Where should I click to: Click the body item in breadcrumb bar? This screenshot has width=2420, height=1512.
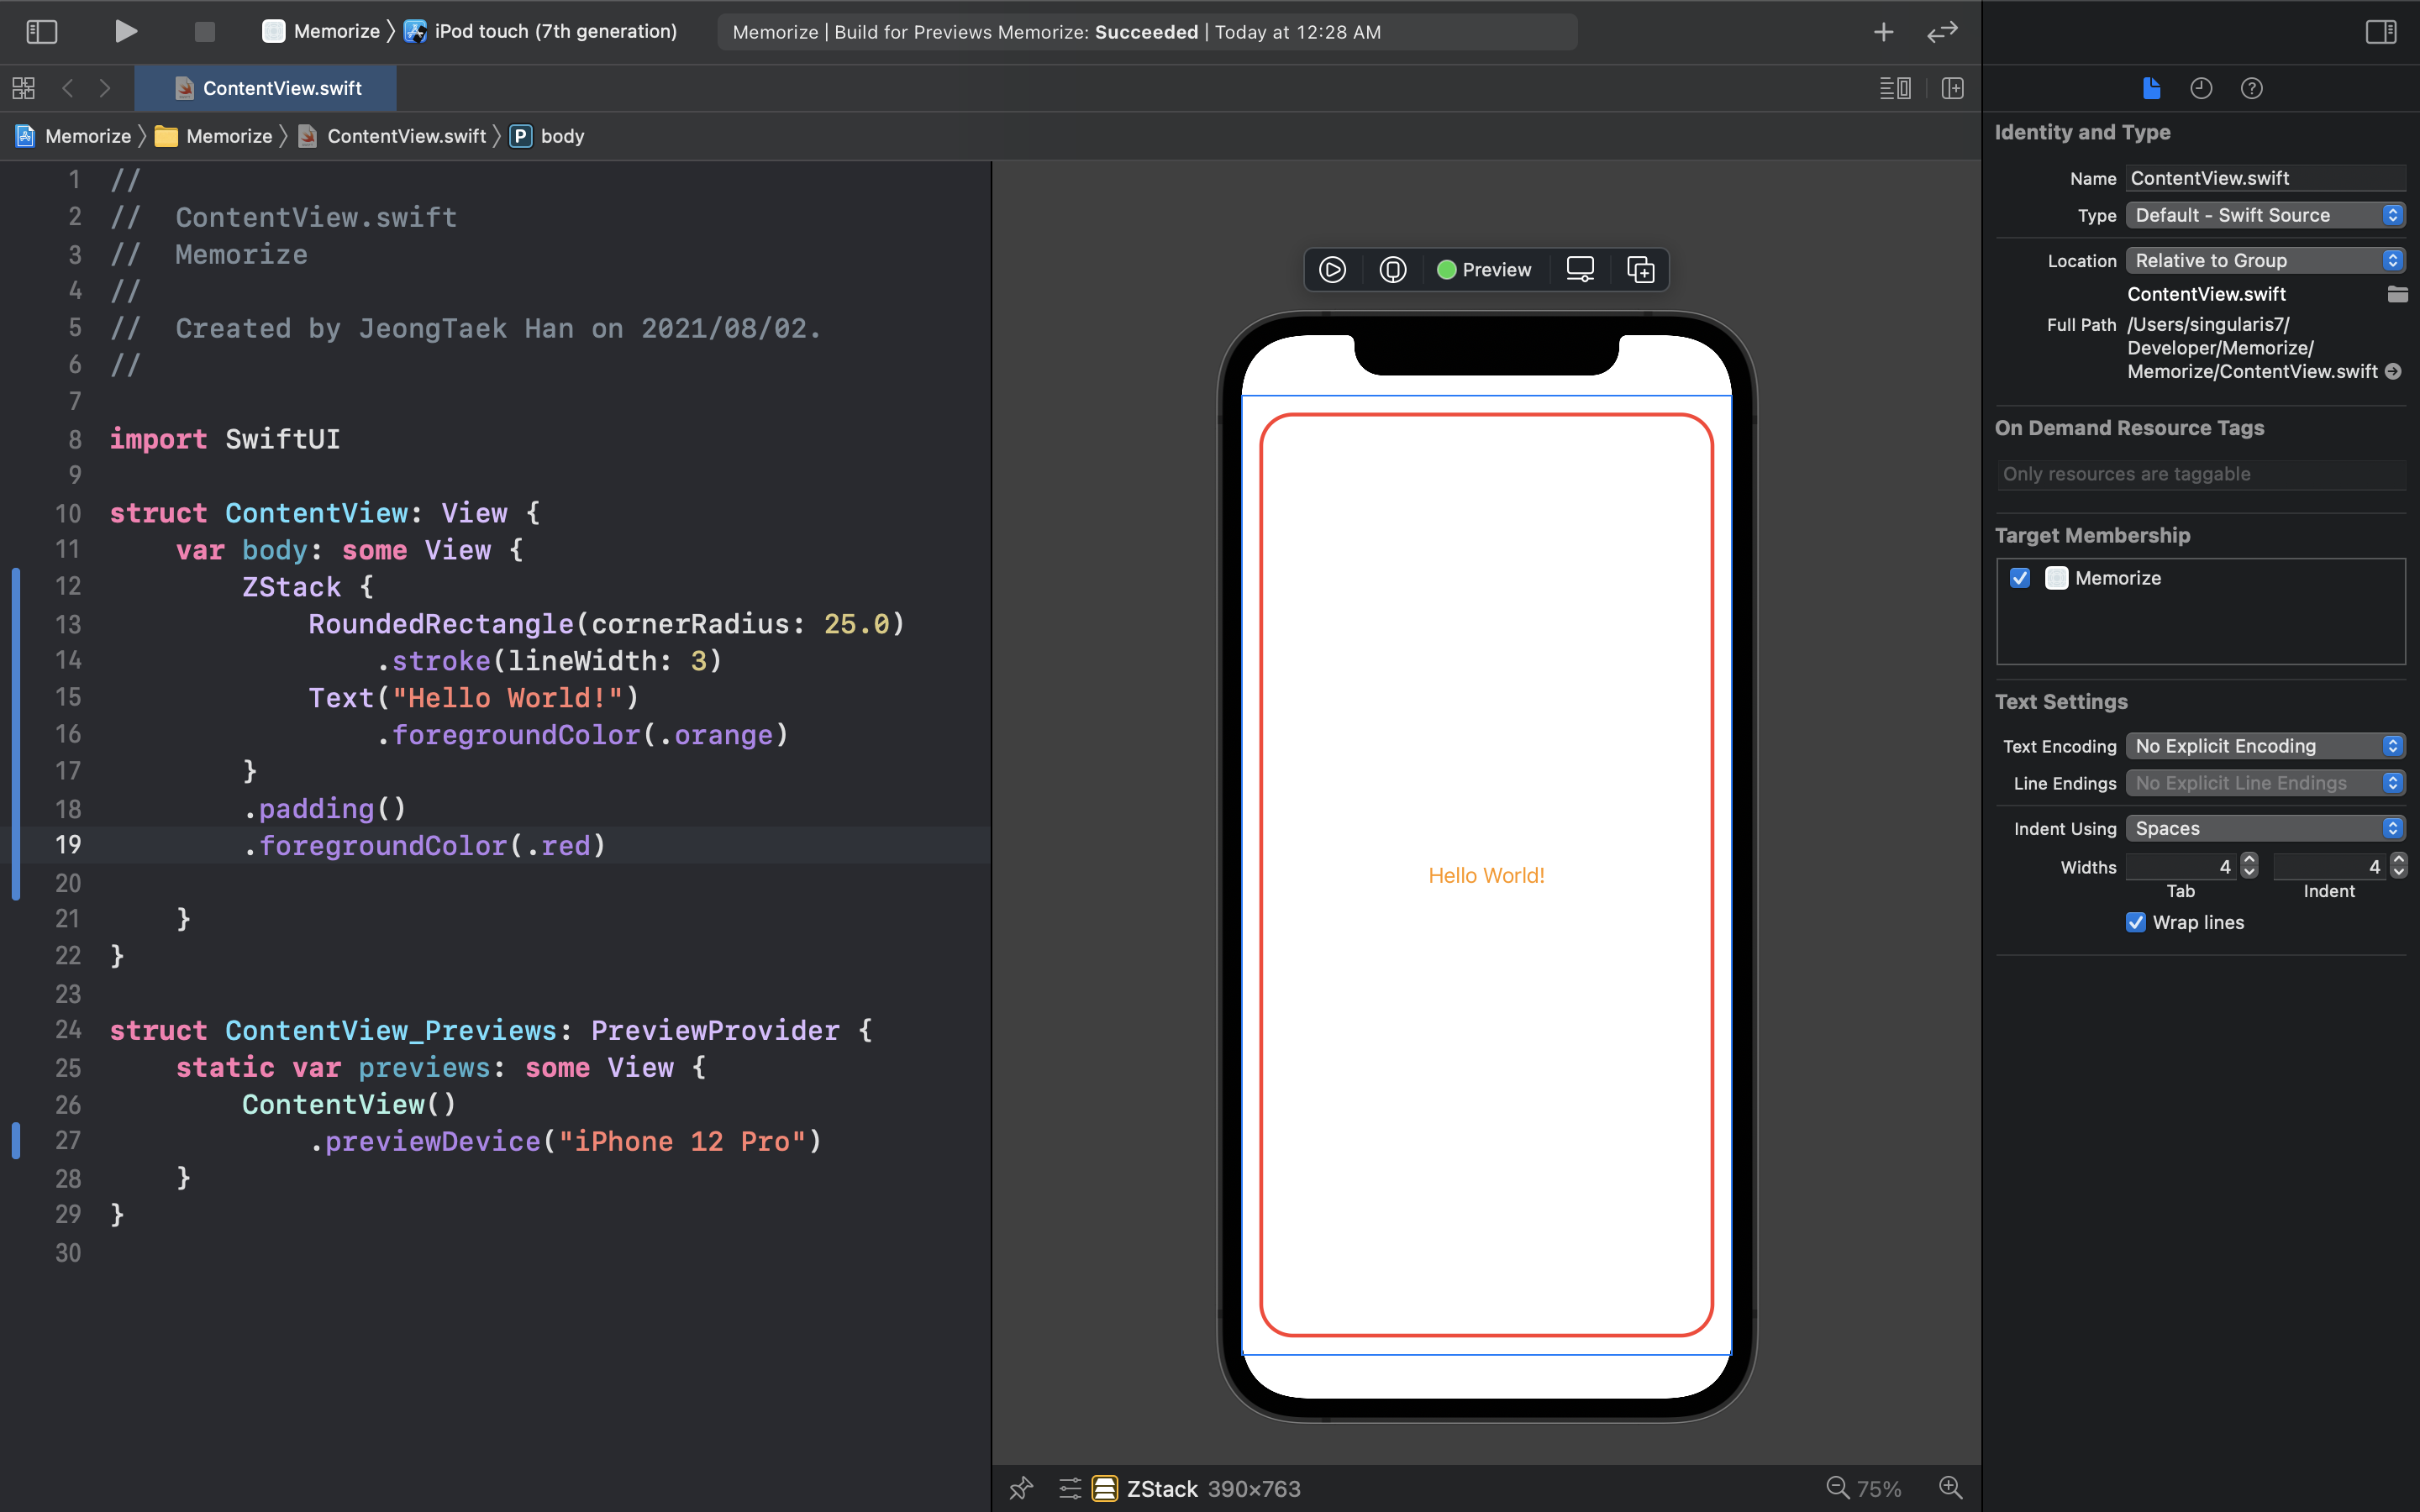pos(561,136)
